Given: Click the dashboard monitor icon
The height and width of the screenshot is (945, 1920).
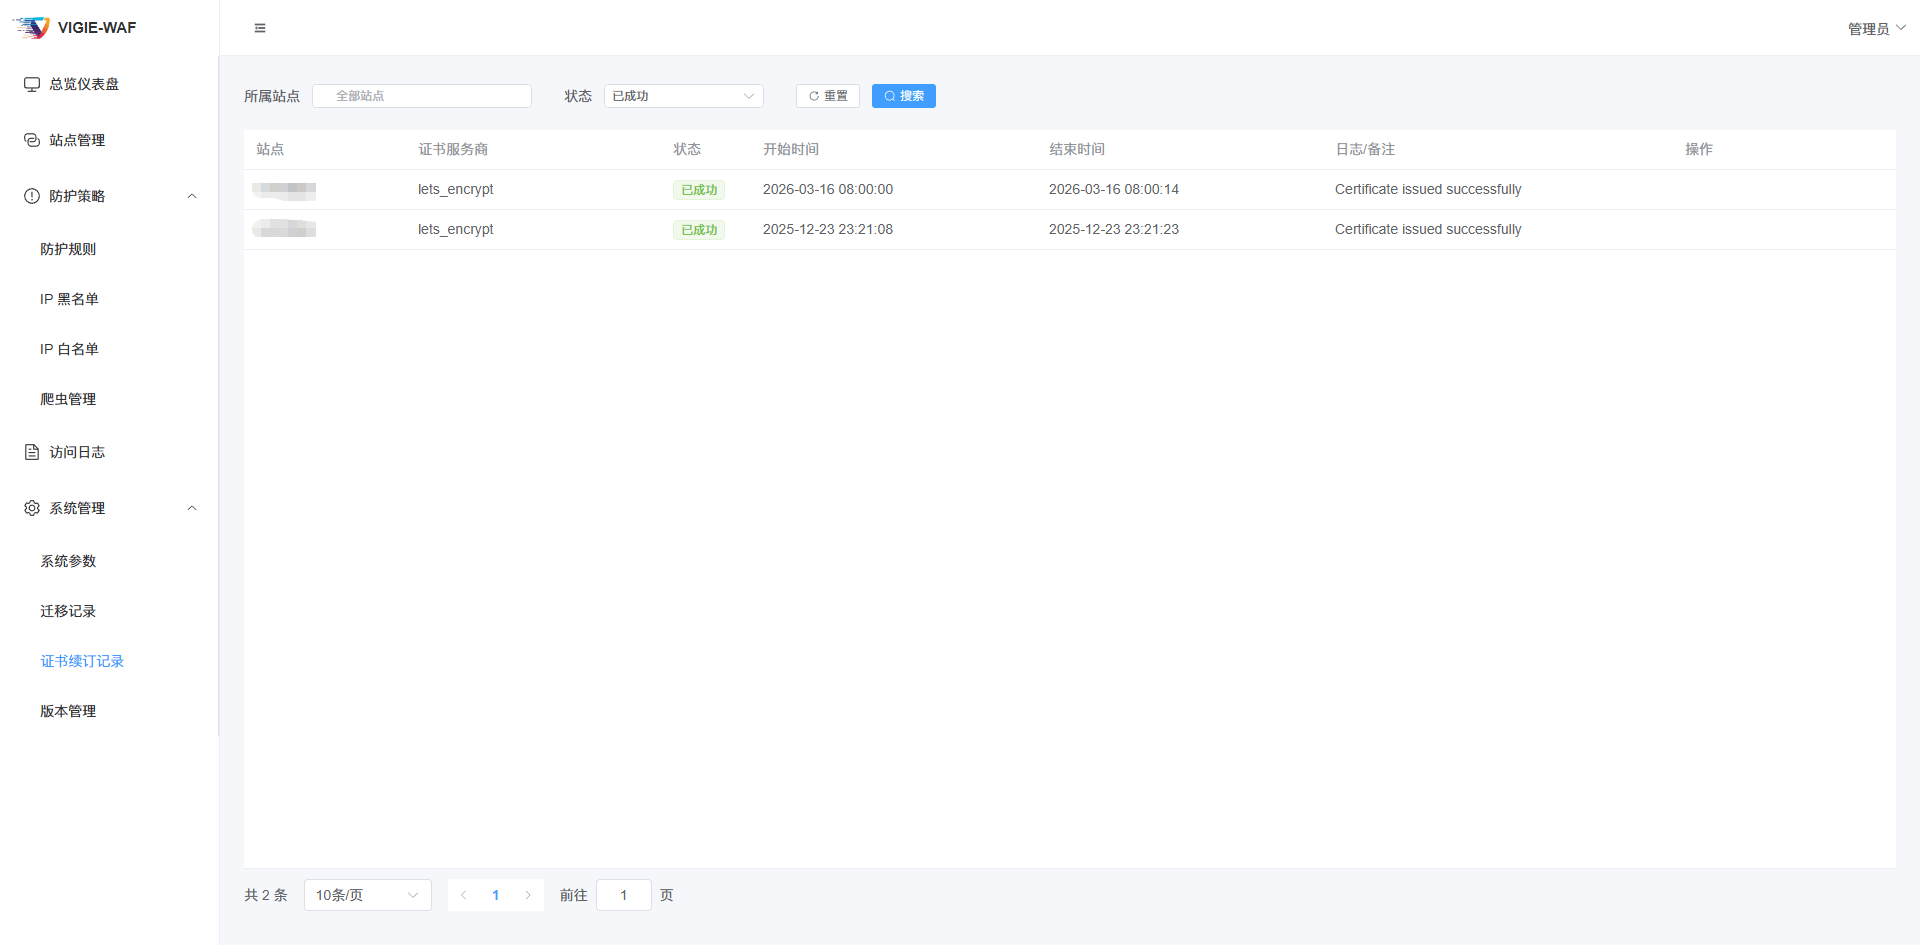Looking at the screenshot, I should 32,84.
